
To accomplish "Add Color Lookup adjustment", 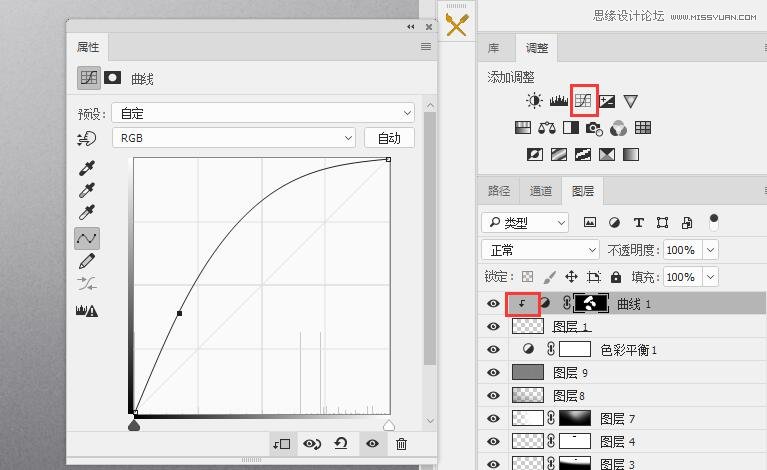I will (x=643, y=128).
